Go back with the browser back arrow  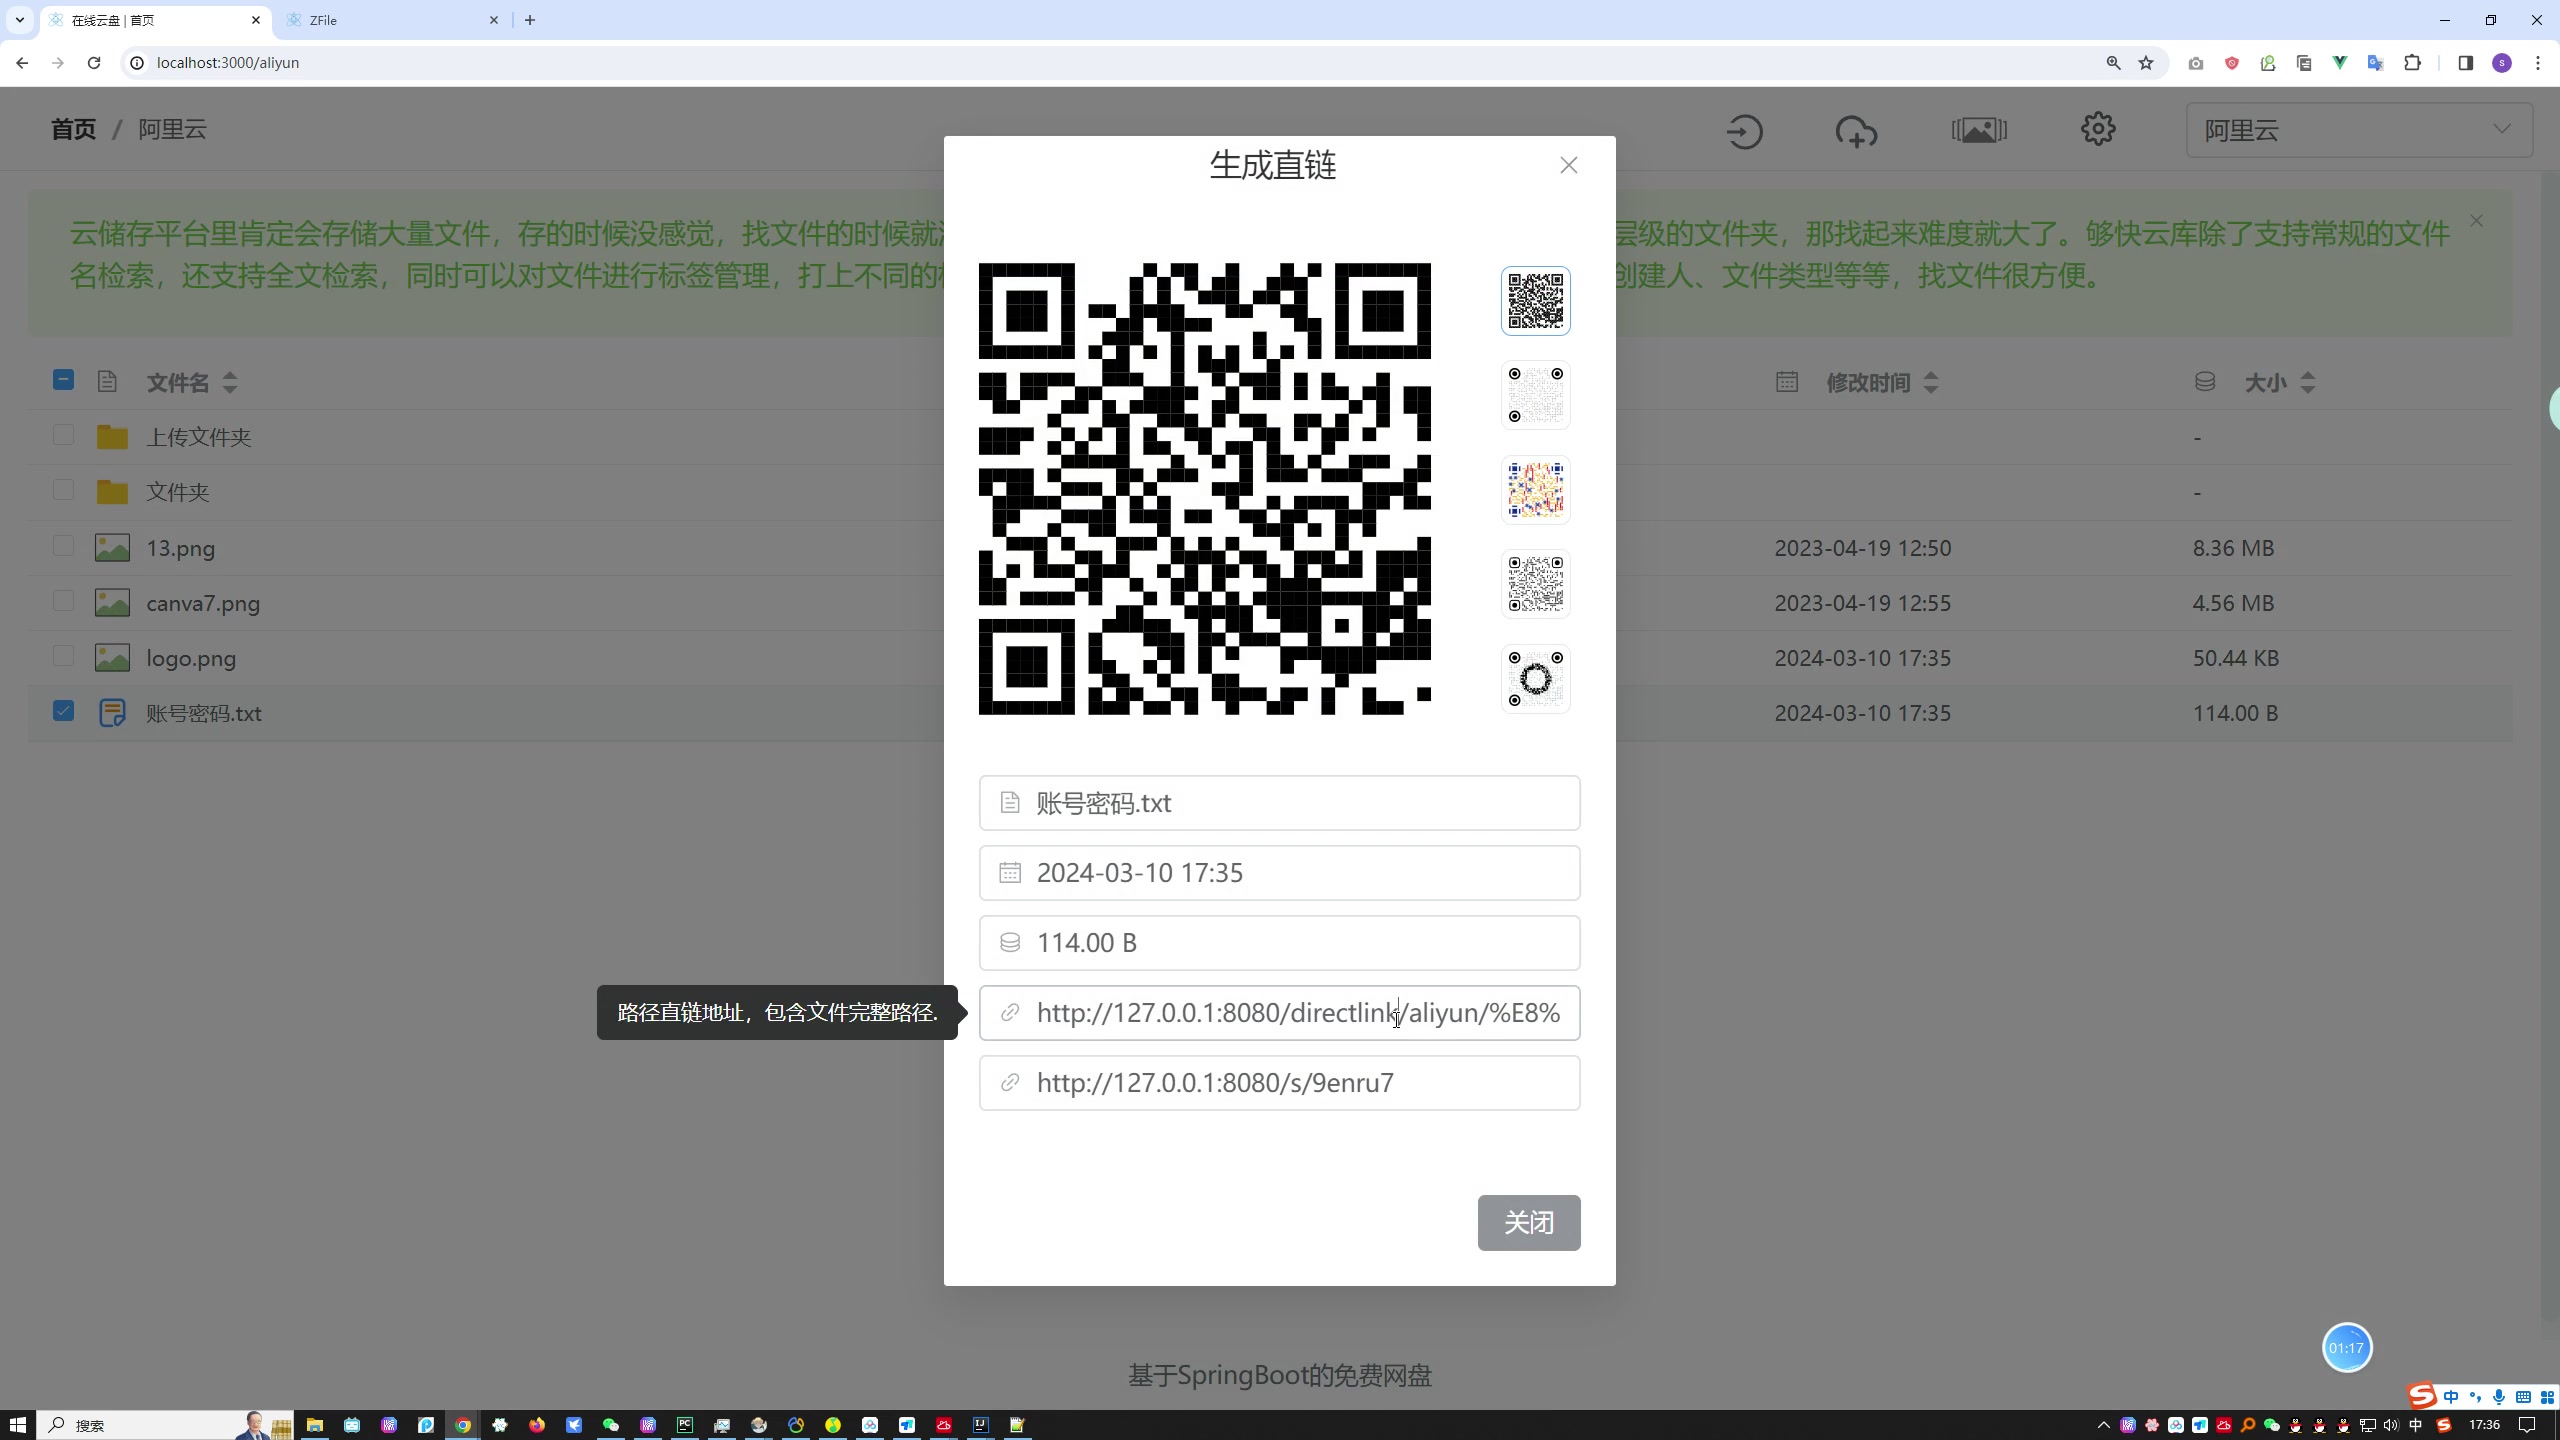click(22, 62)
